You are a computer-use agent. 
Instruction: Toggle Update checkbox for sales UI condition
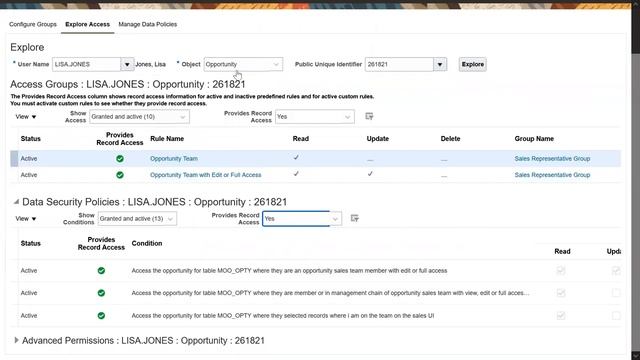pos(616,315)
